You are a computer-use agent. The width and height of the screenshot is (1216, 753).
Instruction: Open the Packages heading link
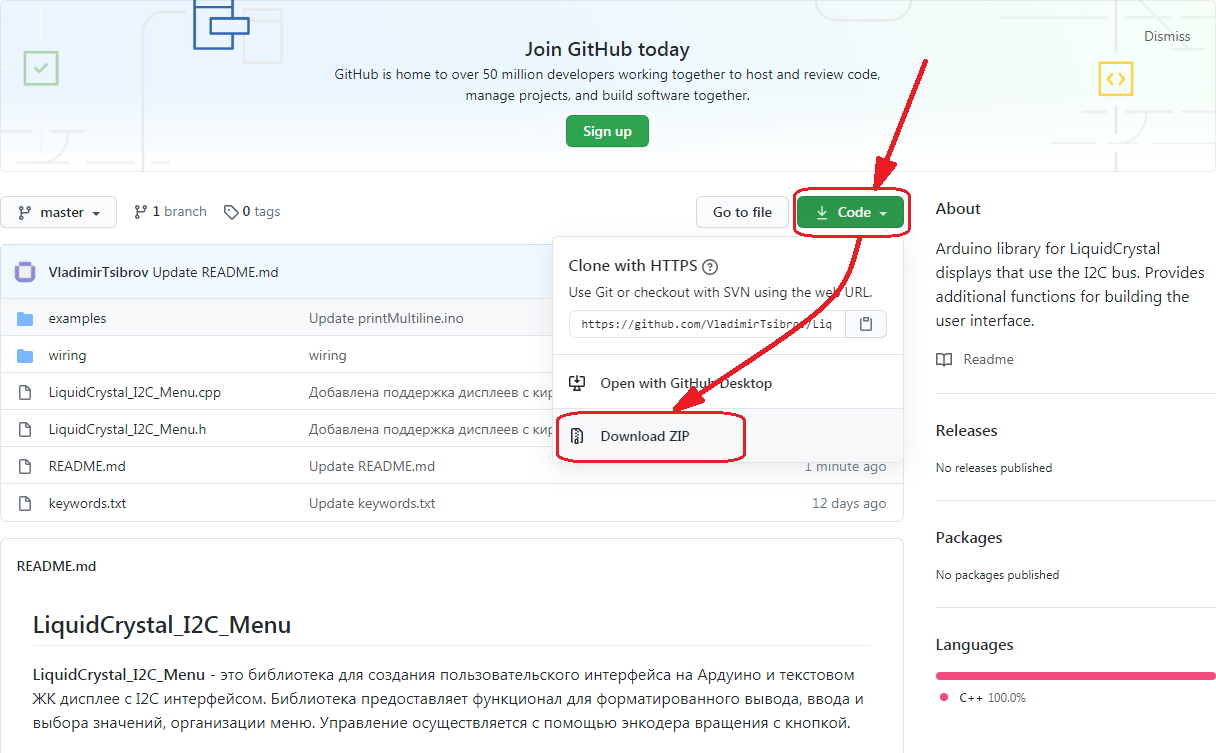969,537
